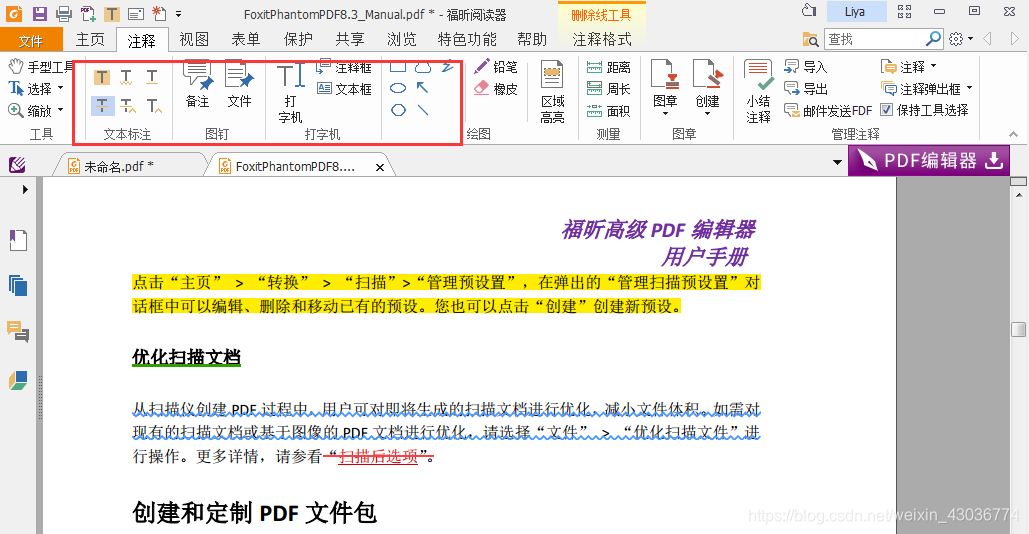Measure with the 周长 perimeter tool
Image resolution: width=1029 pixels, height=534 pixels.
point(608,89)
